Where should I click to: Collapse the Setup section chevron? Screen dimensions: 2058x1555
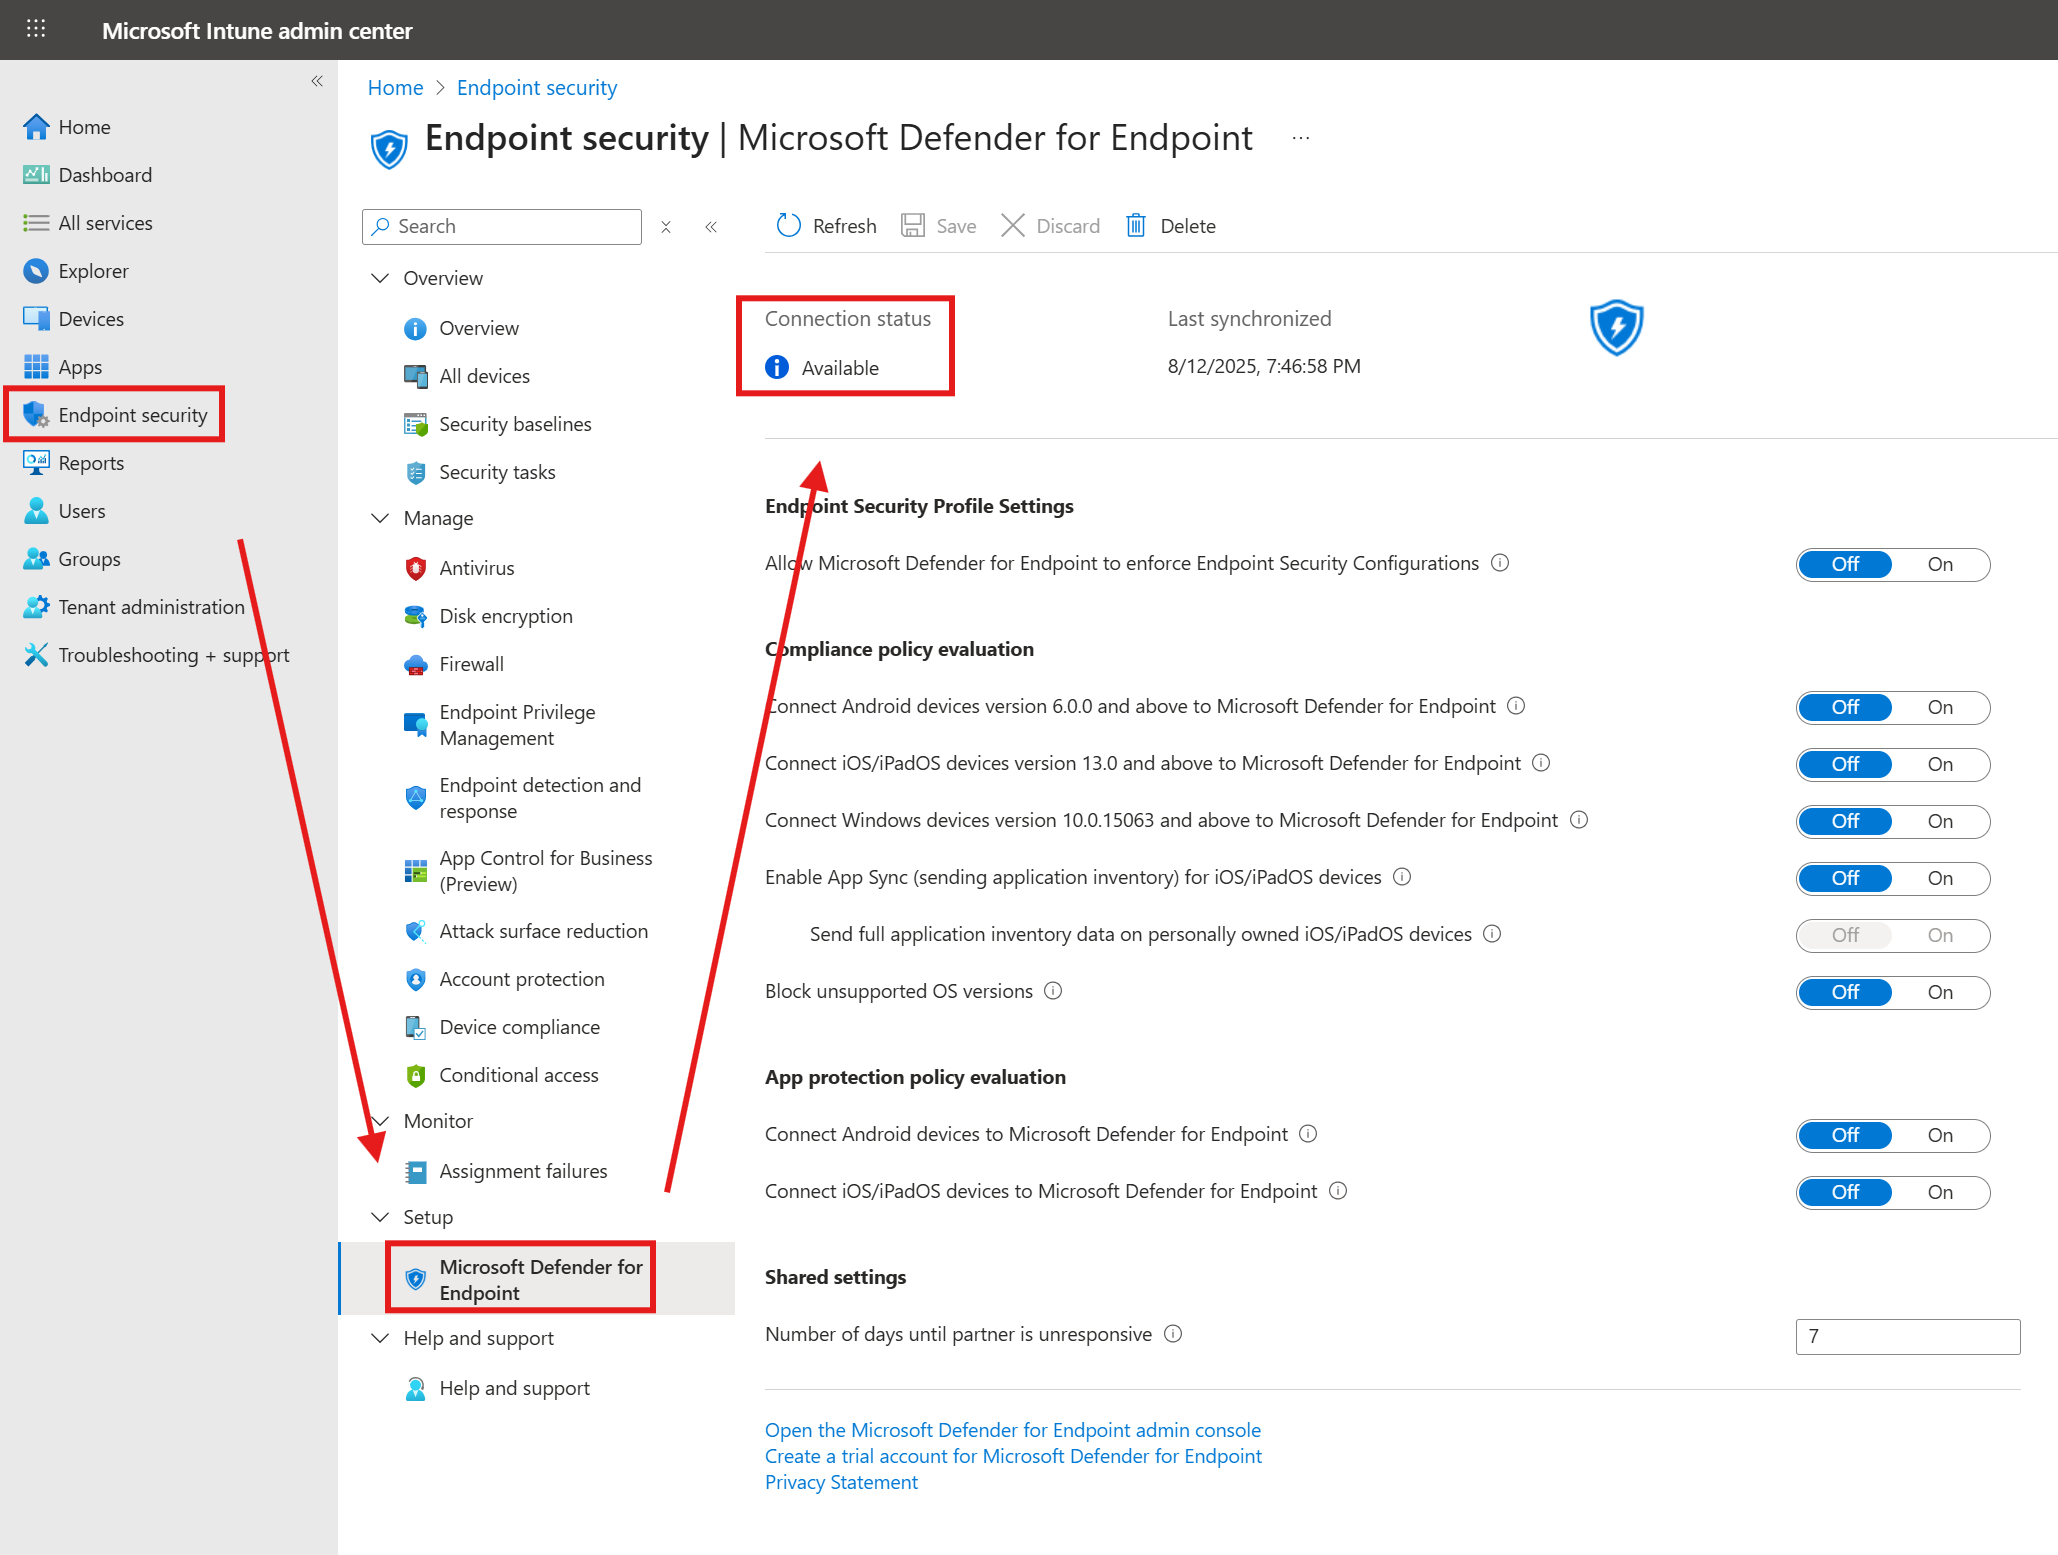pos(380,1217)
